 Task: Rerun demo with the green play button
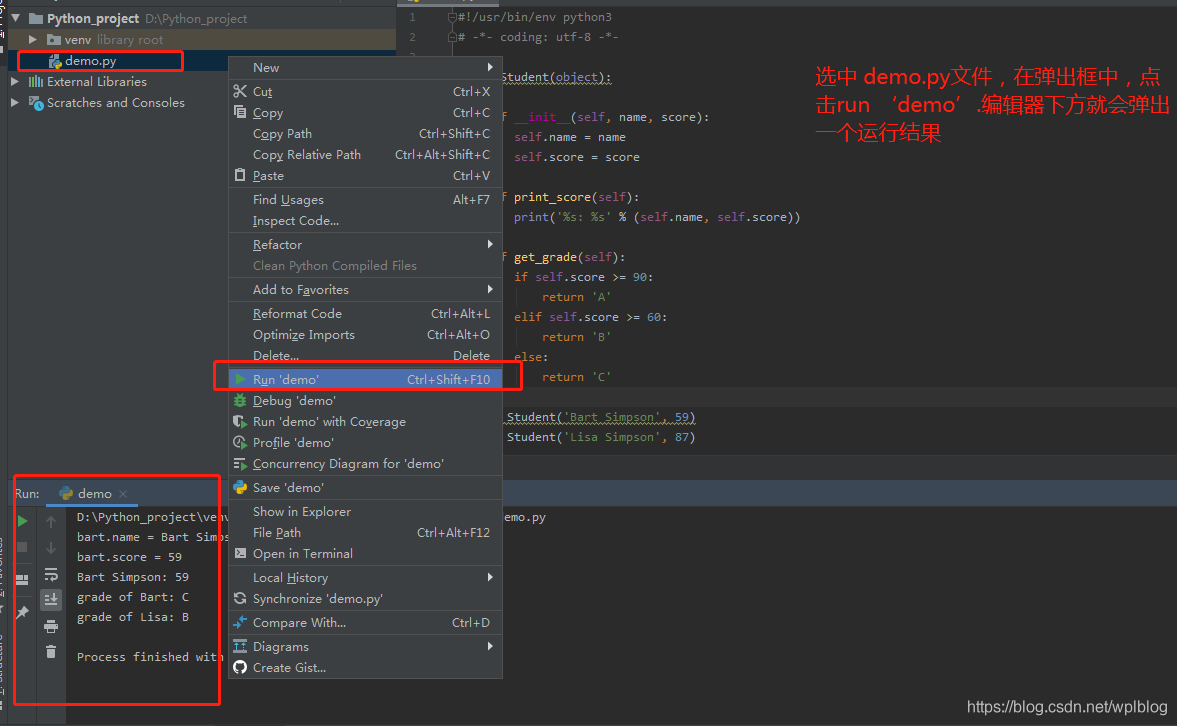(23, 521)
